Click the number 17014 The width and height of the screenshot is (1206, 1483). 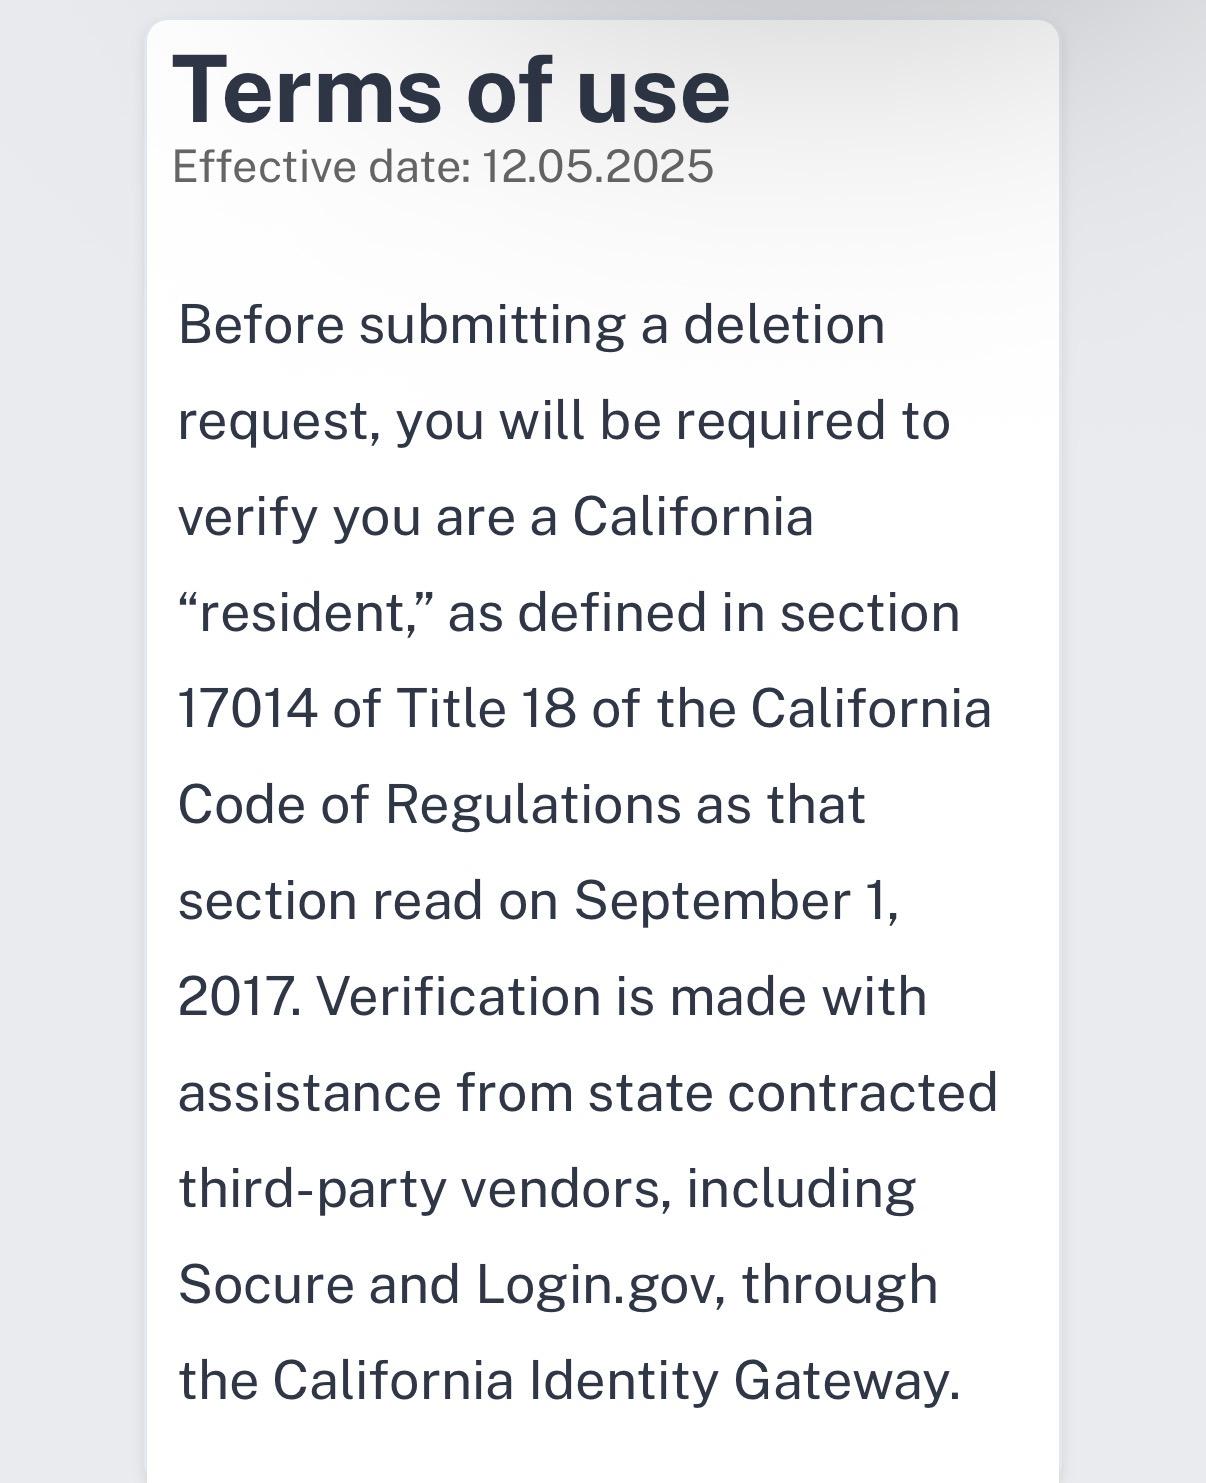pos(248,708)
